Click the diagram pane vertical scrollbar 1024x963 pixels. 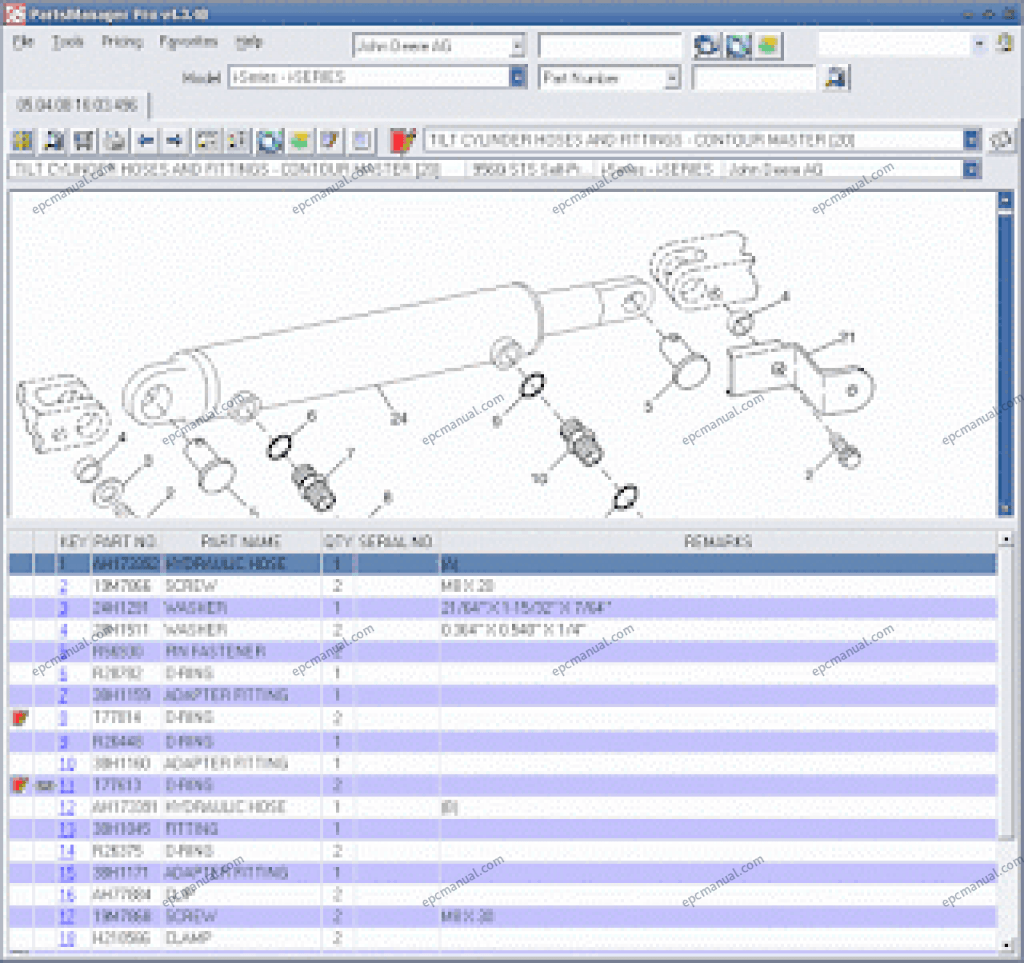tap(1005, 353)
